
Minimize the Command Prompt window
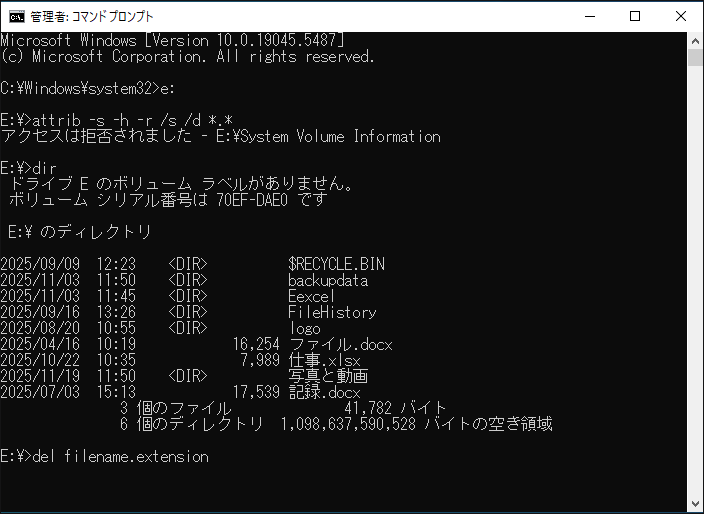coord(590,17)
